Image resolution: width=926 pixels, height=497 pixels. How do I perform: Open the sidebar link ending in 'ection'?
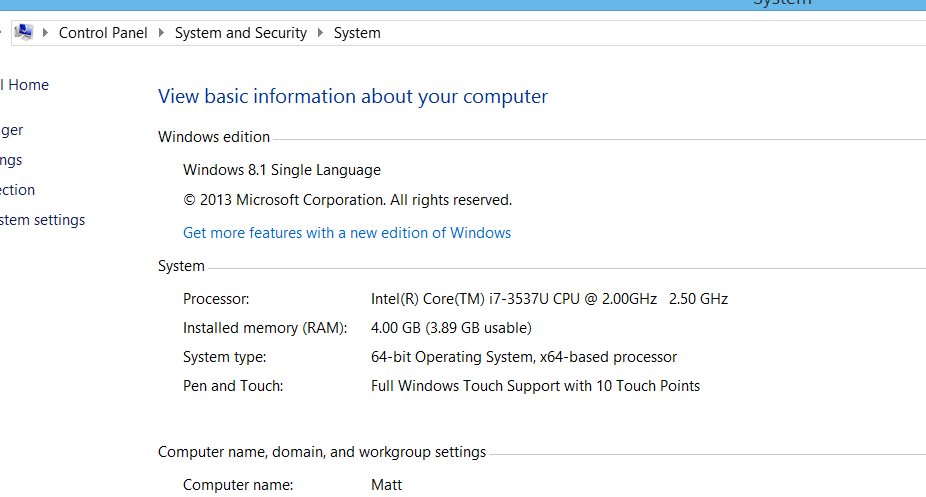17,190
